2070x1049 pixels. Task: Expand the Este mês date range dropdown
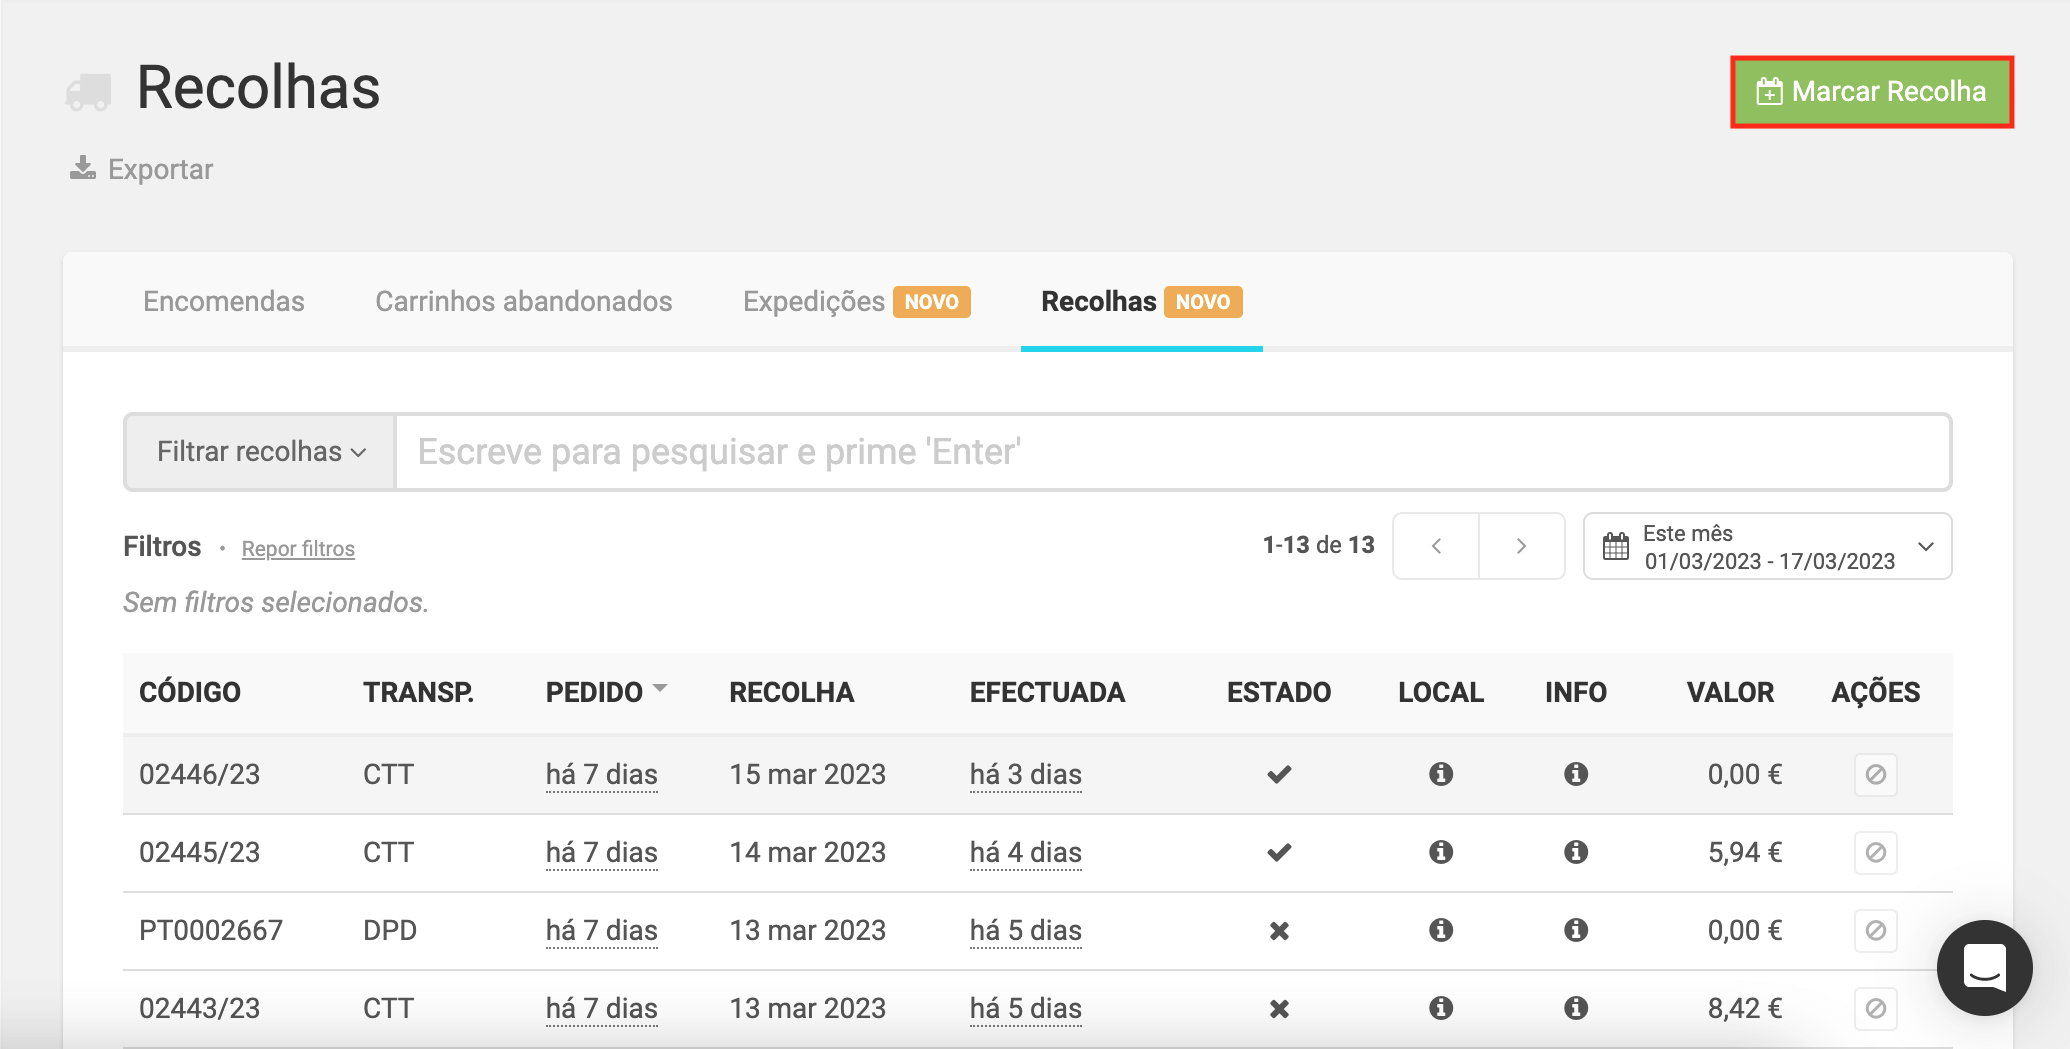(x=1926, y=546)
